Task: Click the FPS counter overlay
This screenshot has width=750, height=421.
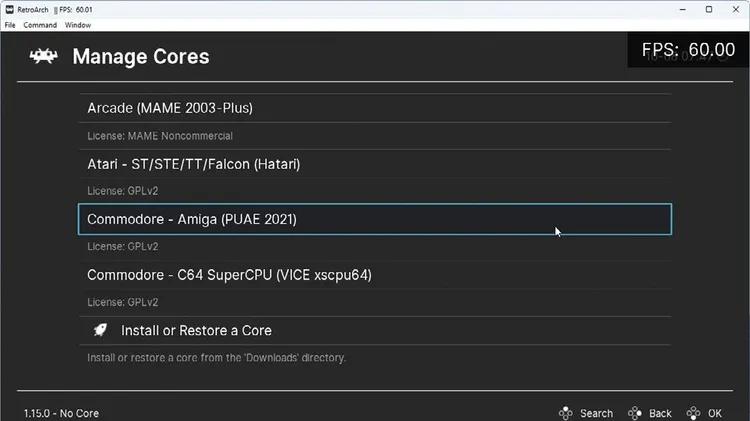Action: coord(688,50)
